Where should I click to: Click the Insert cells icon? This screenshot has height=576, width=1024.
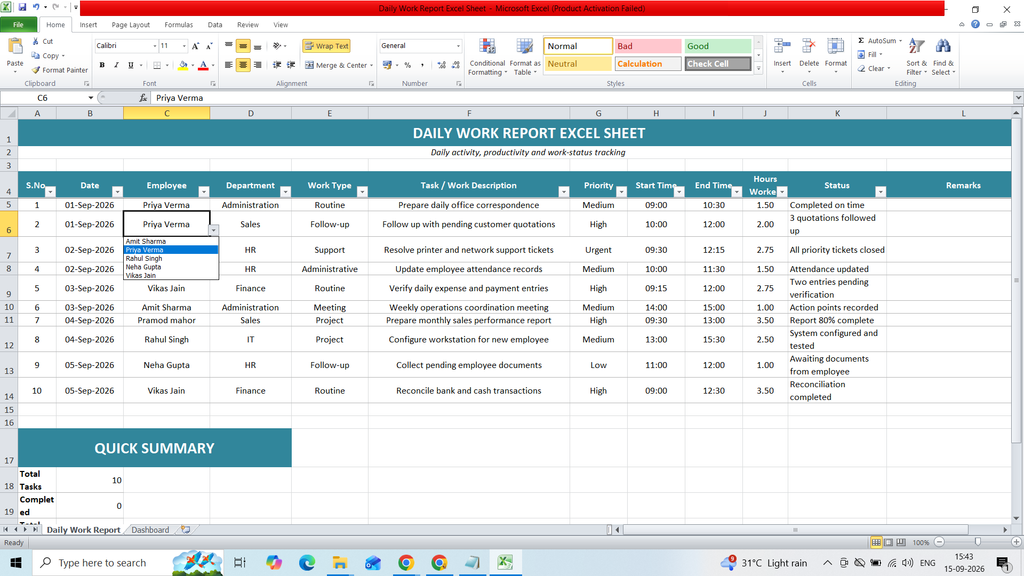click(782, 48)
